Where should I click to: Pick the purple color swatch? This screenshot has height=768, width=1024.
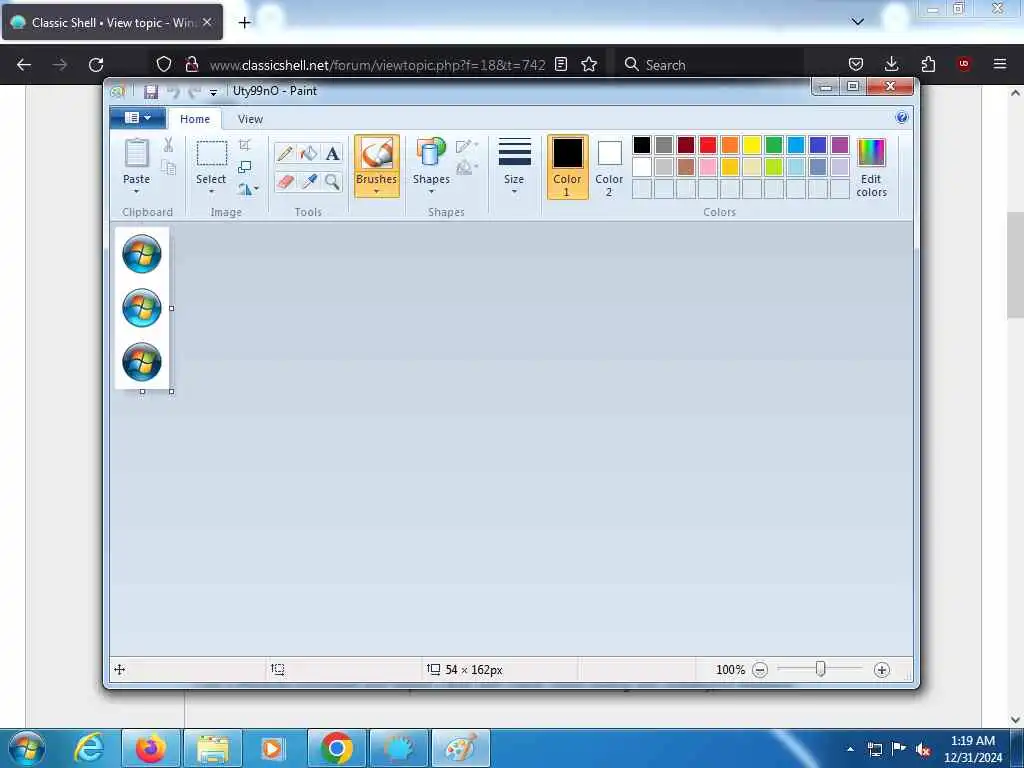840,145
